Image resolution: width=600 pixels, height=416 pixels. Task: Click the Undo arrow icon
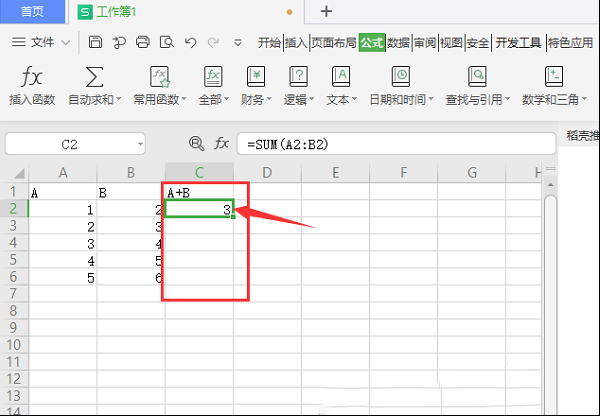coord(190,42)
